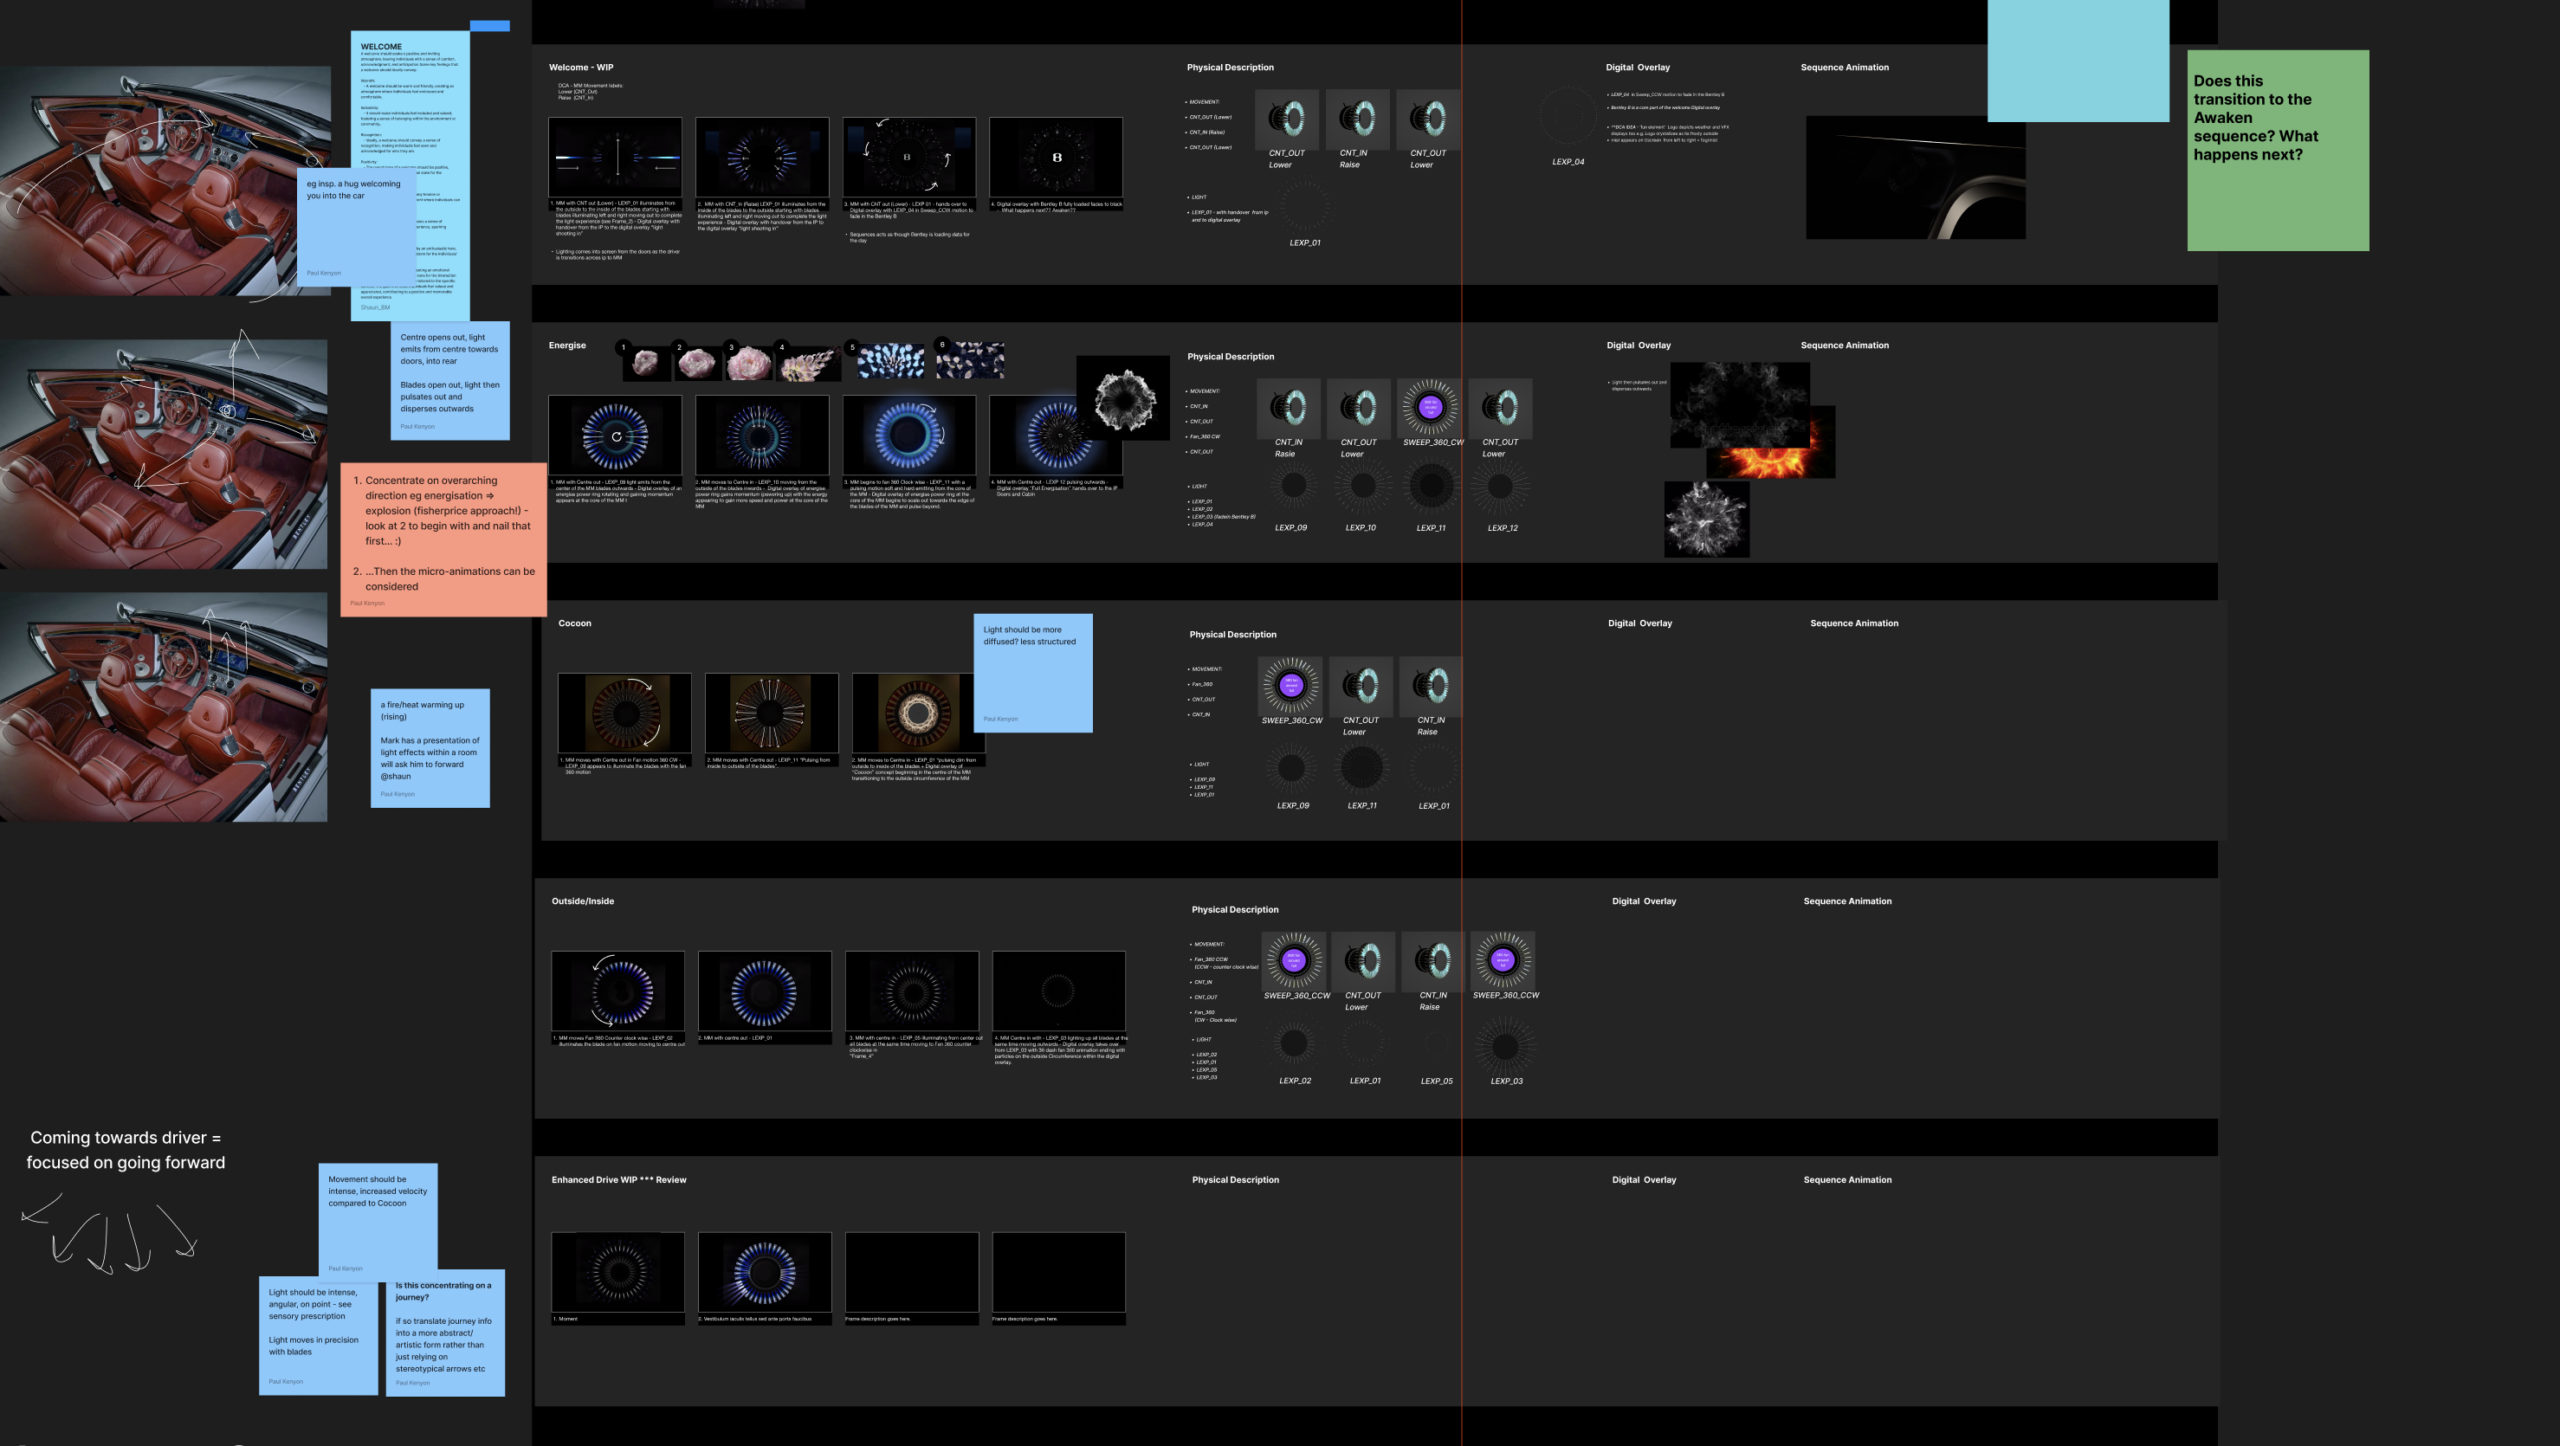Select the LEXP_11 light icon in Energise section
2560x1446 pixels.
pyautogui.click(x=1431, y=487)
